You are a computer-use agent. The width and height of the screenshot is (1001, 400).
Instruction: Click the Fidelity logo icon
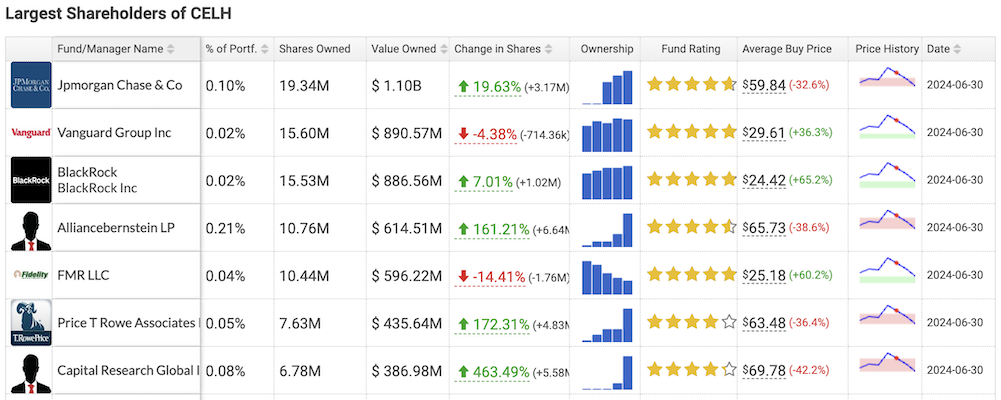coord(31,275)
